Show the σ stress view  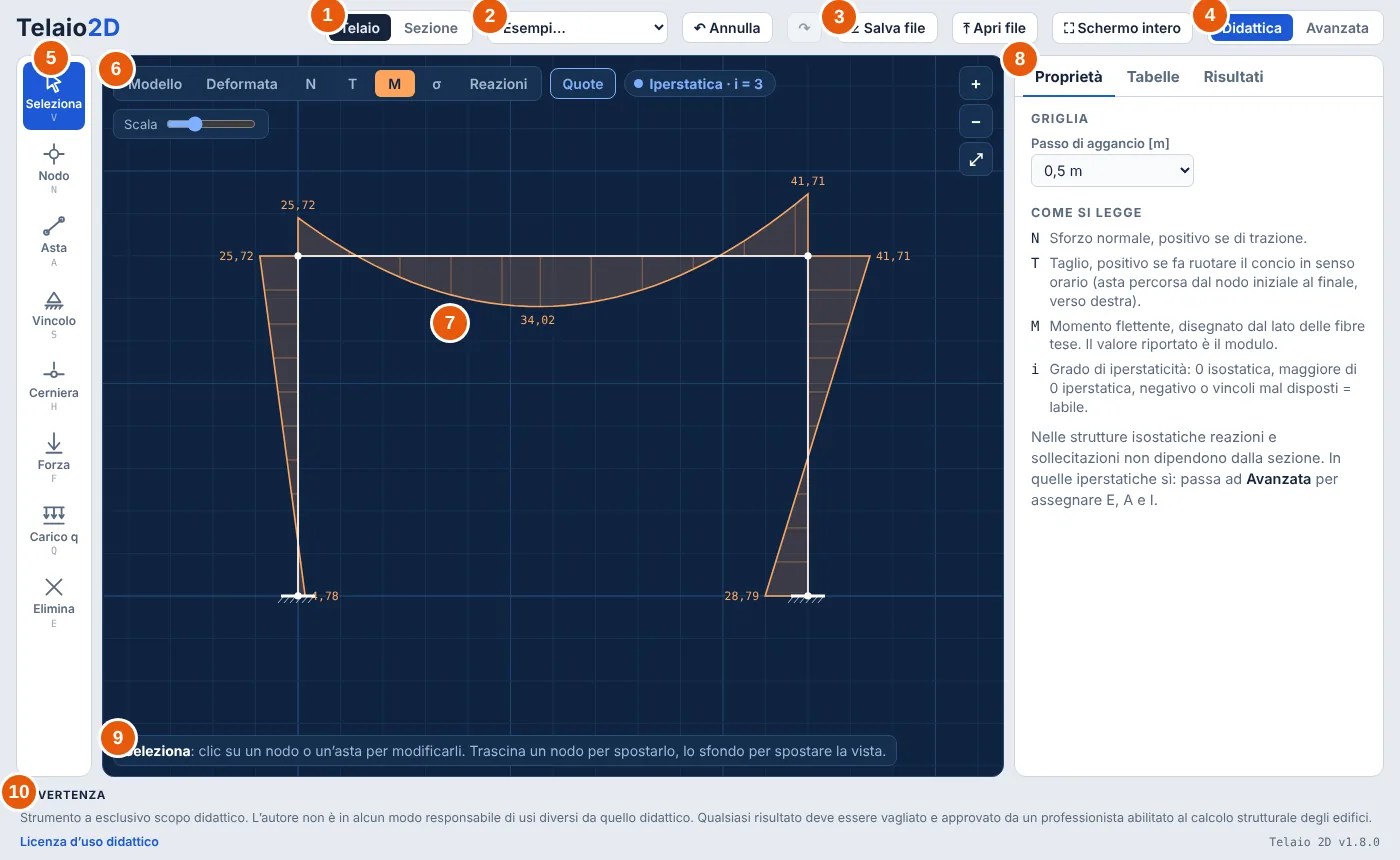coord(436,84)
